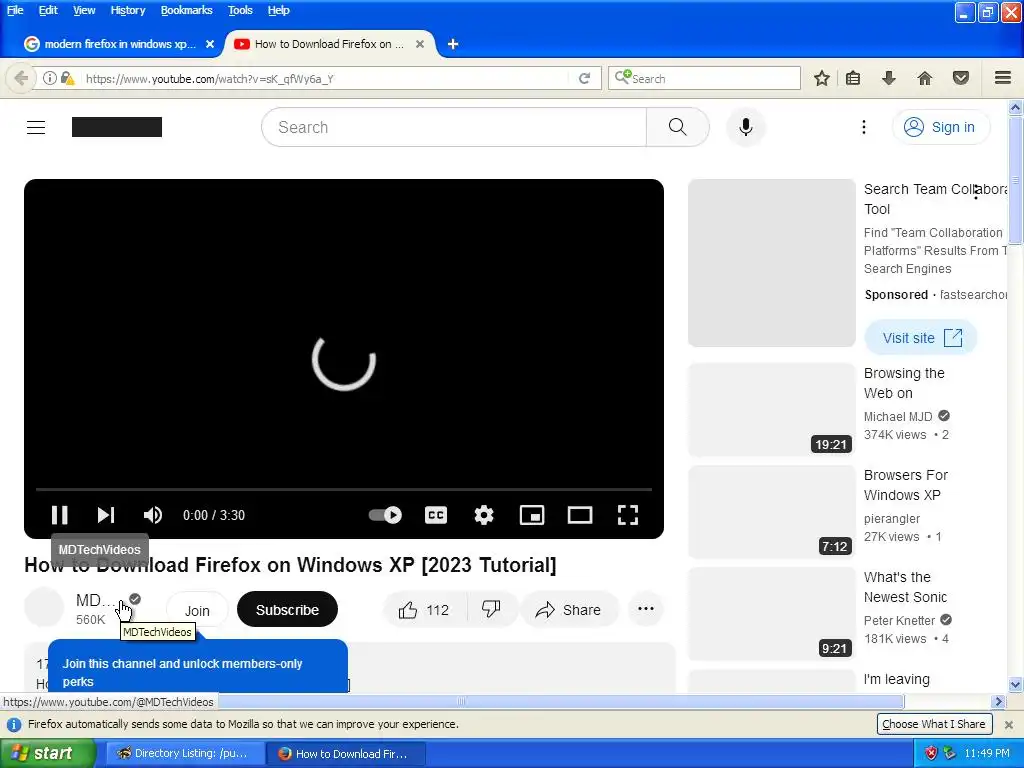The image size is (1024, 768).
Task: Open more actions ellipsis below video
Action: tap(646, 609)
